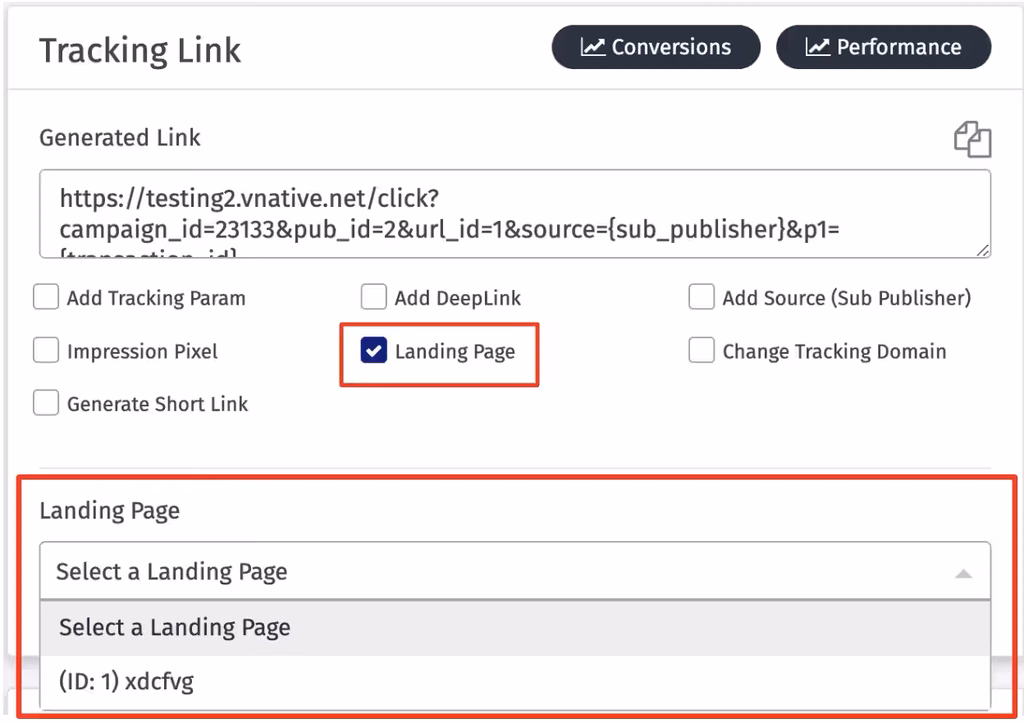1024x724 pixels.
Task: Enable the Add Source (Sub Publisher) checkbox
Action: coord(701,297)
